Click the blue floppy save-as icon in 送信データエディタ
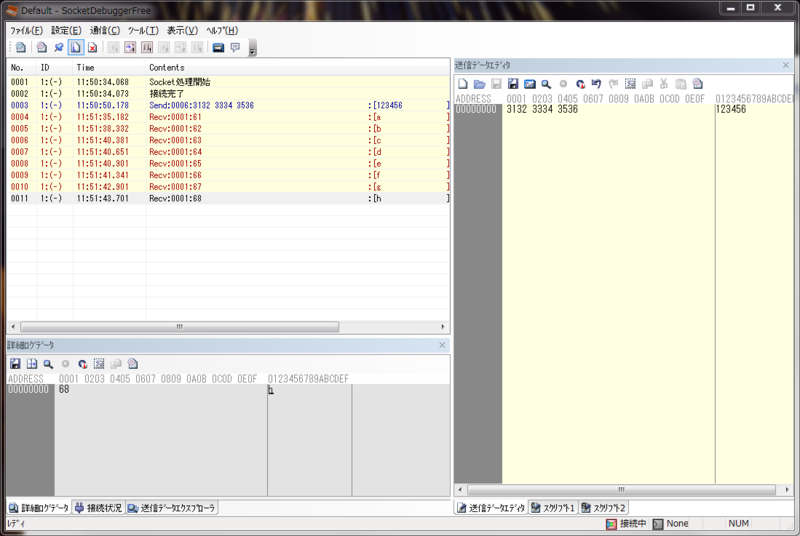Screen dimensions: 800x536 point(513,84)
